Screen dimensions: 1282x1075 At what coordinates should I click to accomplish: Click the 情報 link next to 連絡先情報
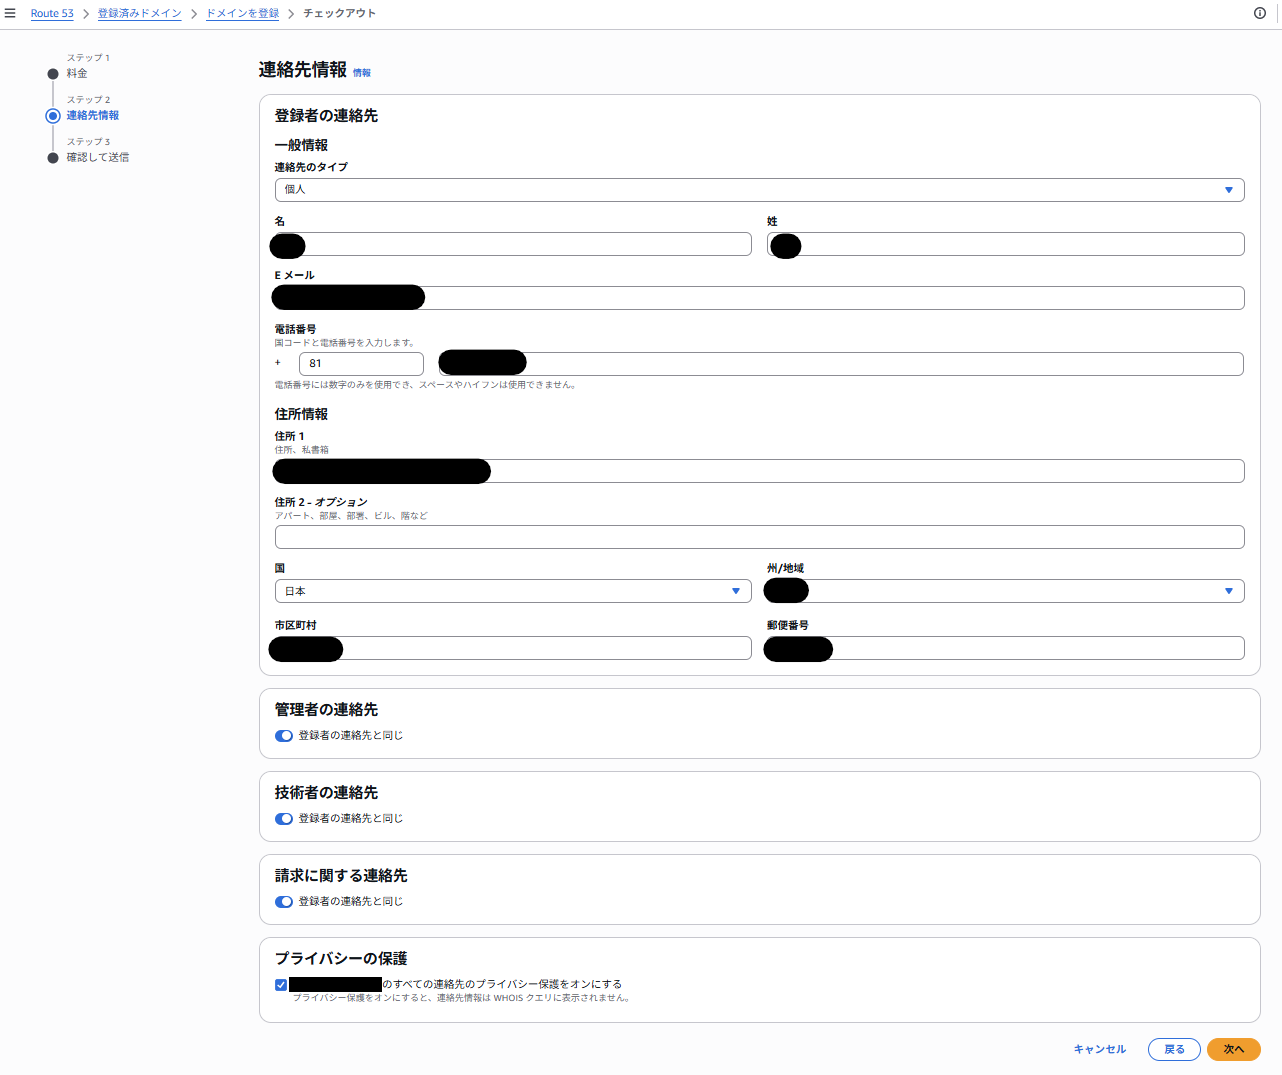362,73
